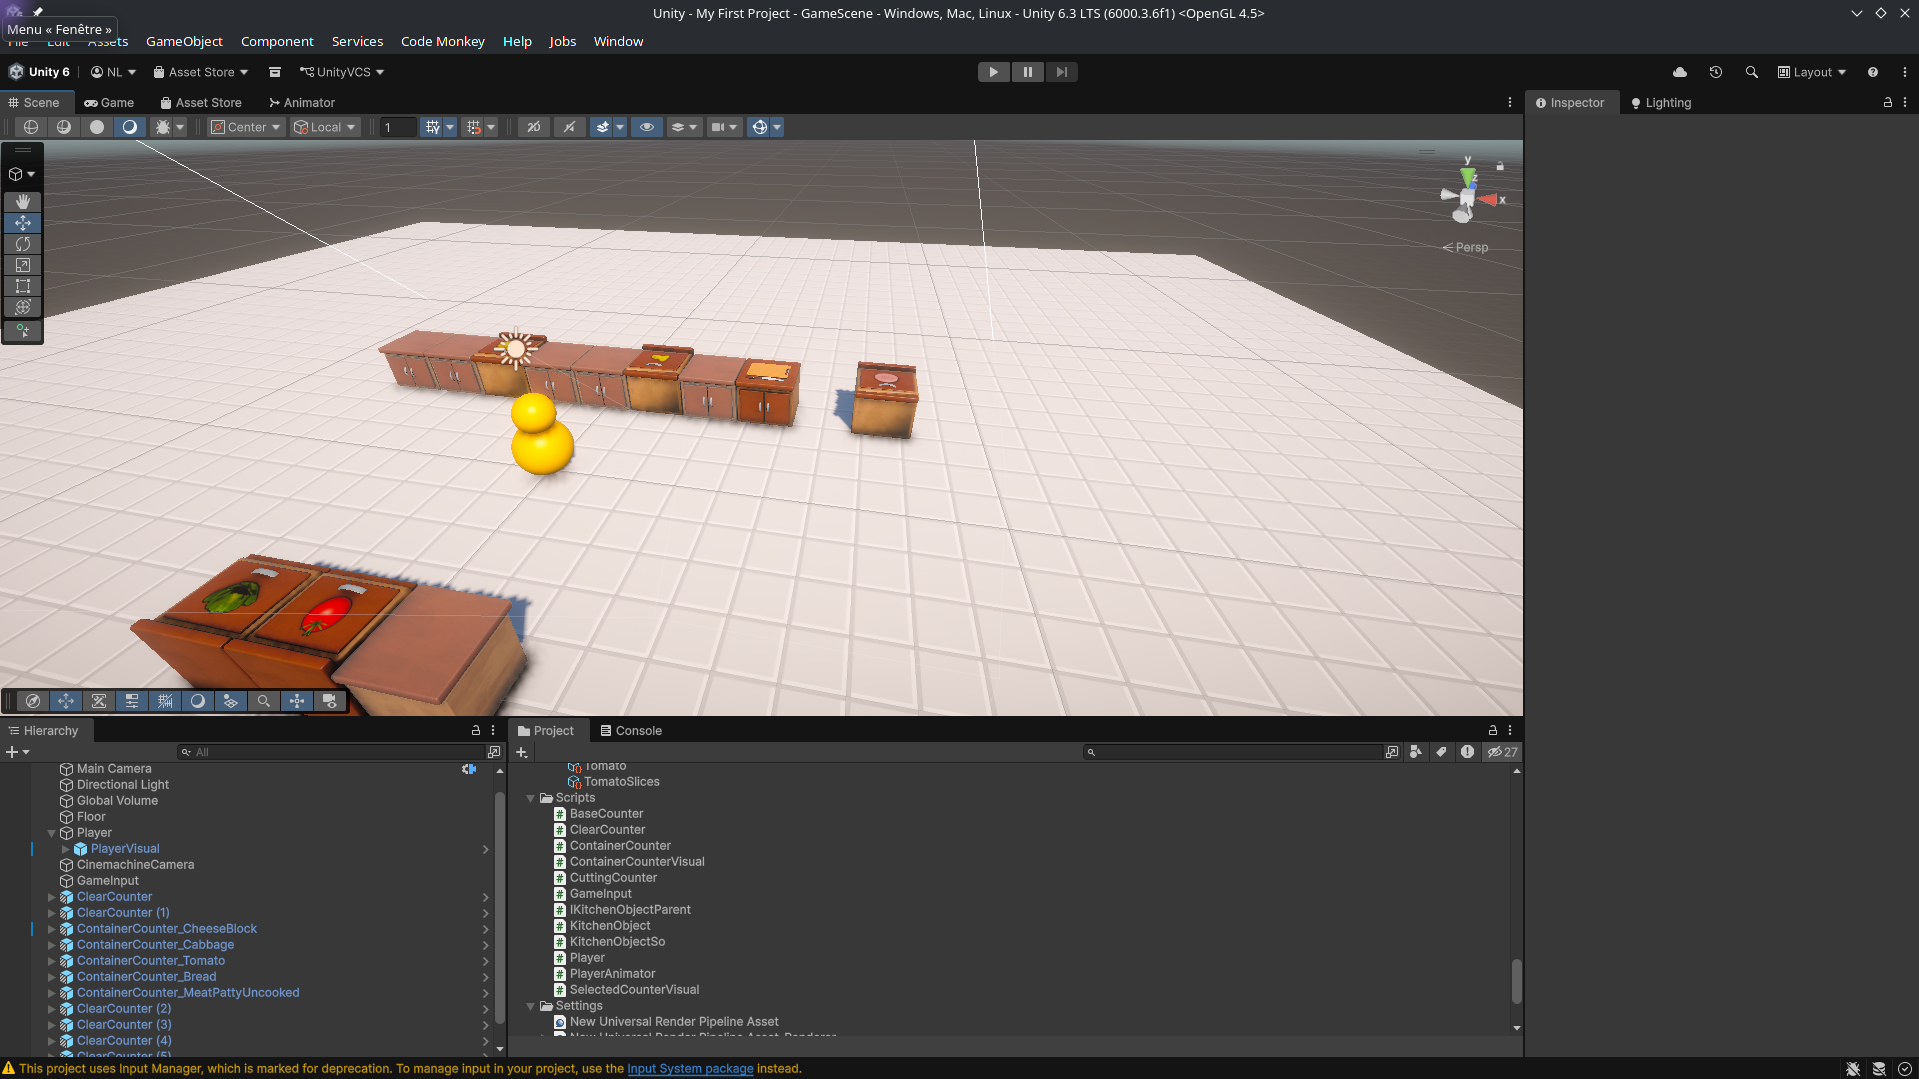Open scene camera settings dropdown
Image resolution: width=1919 pixels, height=1079 pixels.
pos(724,127)
